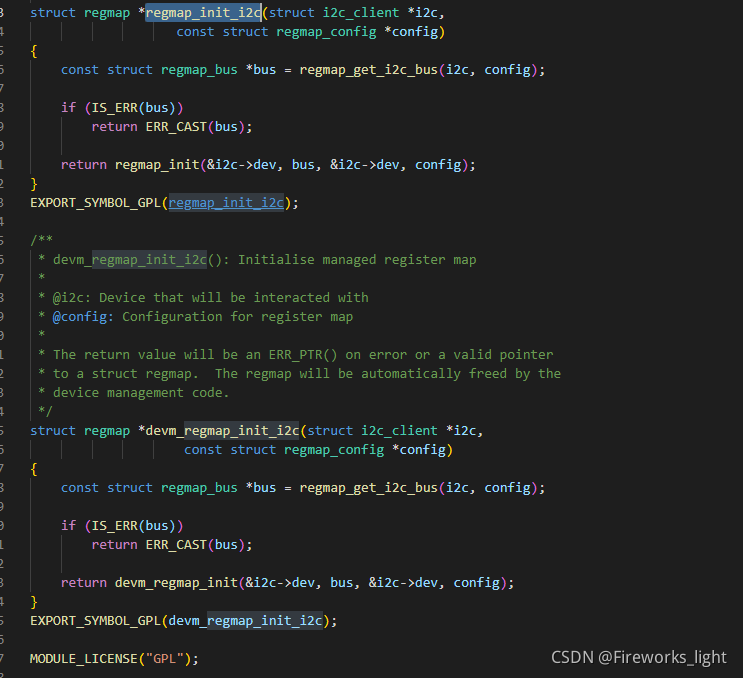The height and width of the screenshot is (678, 743).
Task: Click the @i2c: doc comment tag
Action: click(71, 298)
